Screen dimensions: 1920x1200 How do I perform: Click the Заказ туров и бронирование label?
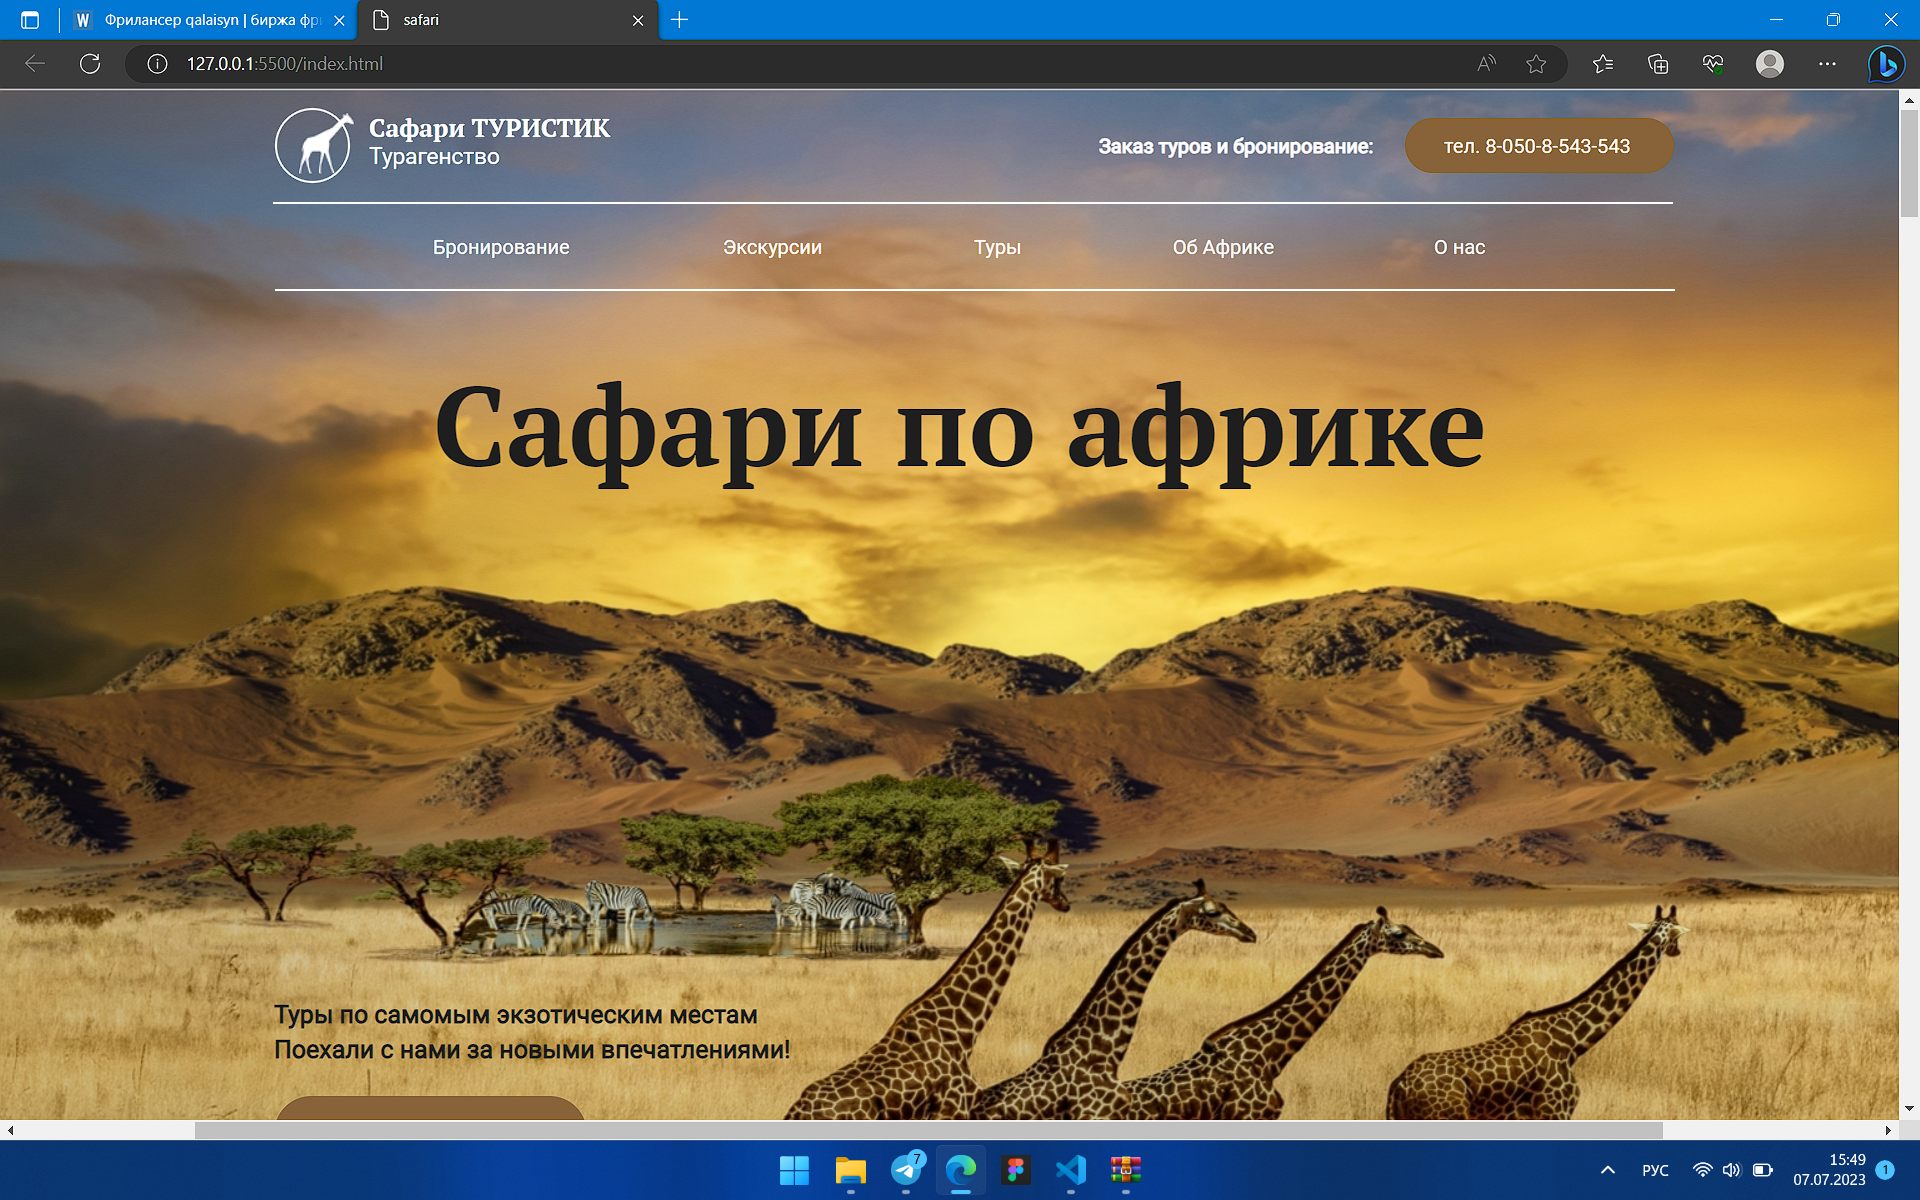click(1236, 146)
